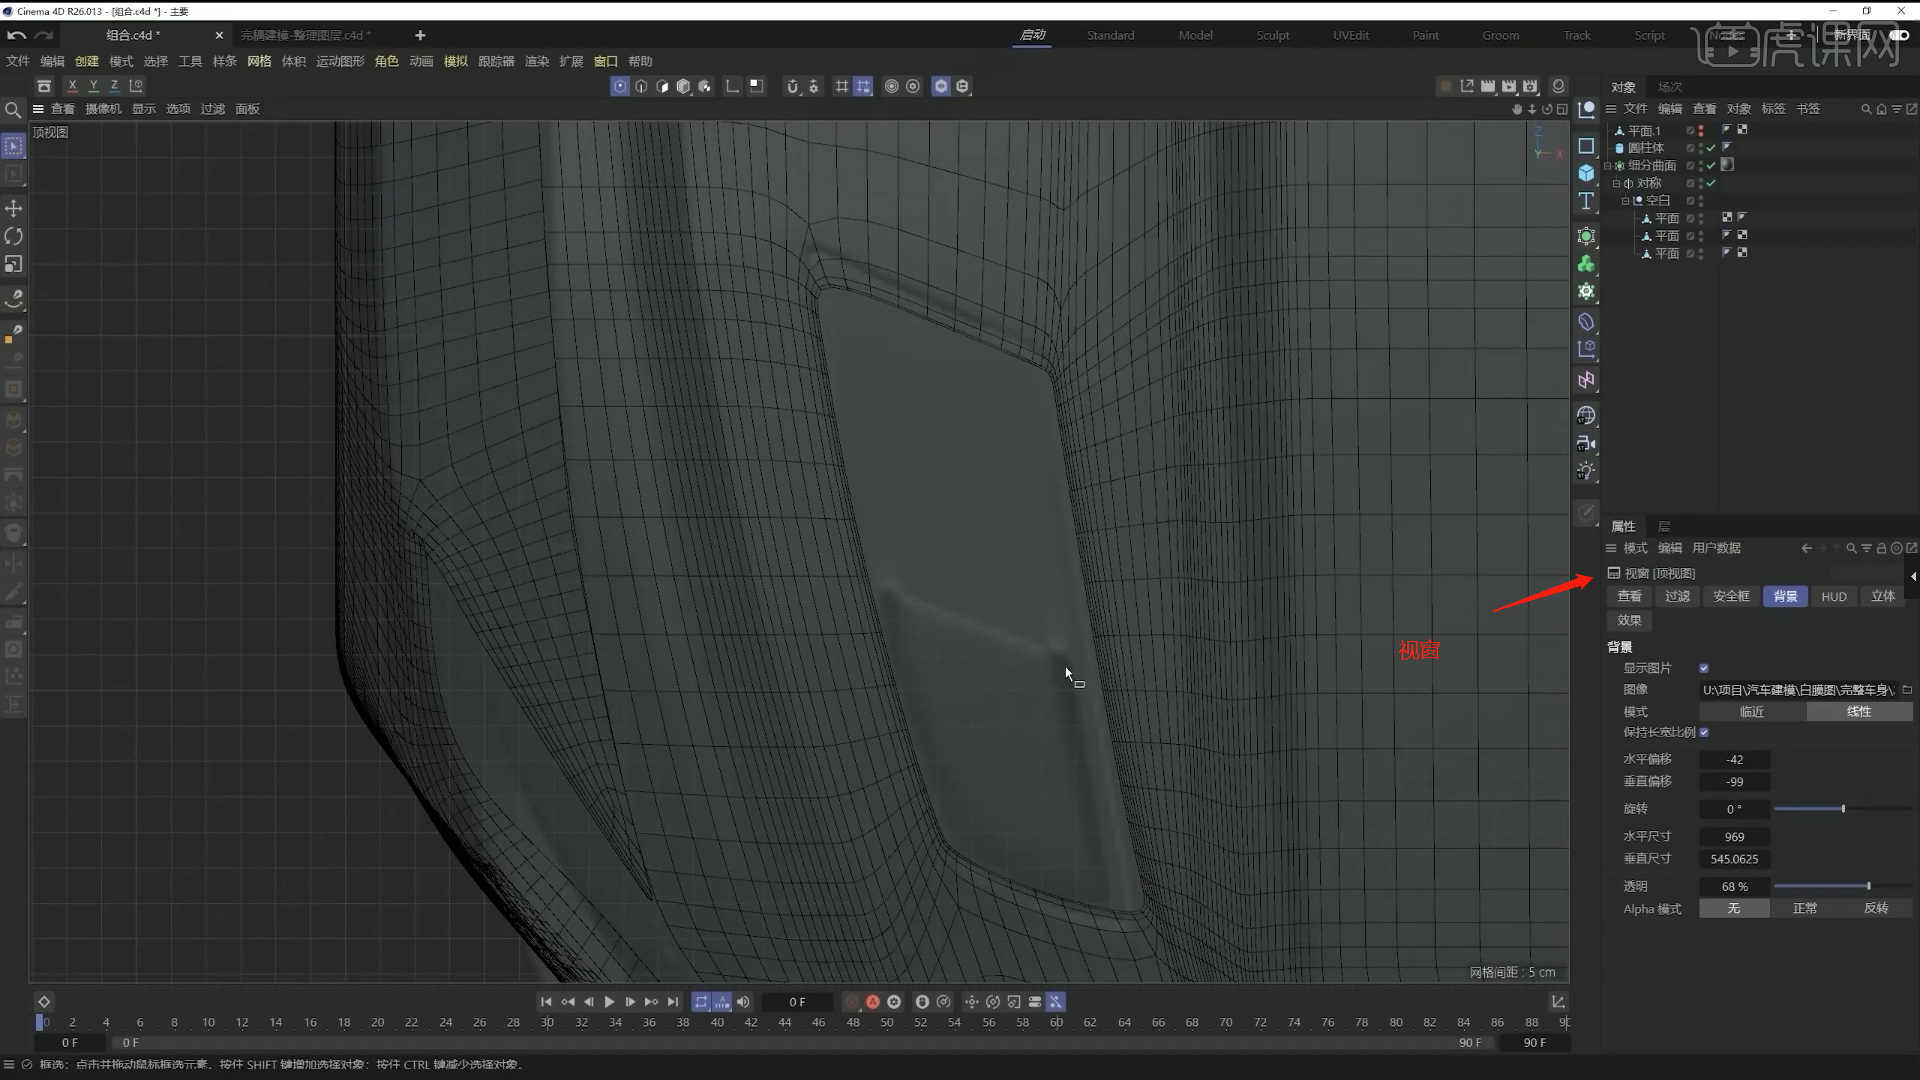
Task: Toggle loop playback mode icon in timeline
Action: pos(701,1002)
